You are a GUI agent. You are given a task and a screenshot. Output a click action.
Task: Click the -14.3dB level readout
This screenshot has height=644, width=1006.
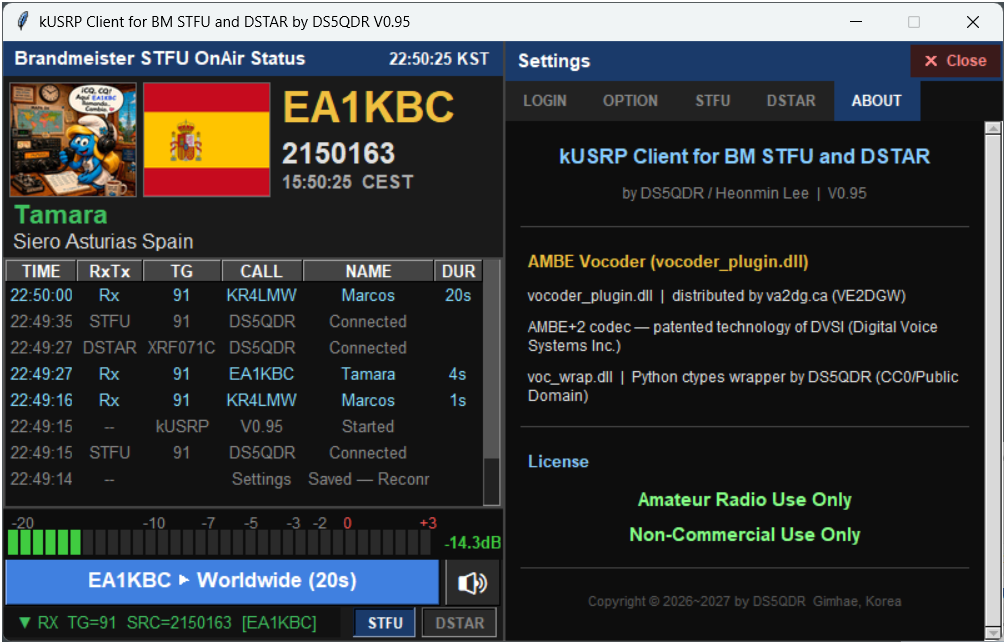(472, 543)
